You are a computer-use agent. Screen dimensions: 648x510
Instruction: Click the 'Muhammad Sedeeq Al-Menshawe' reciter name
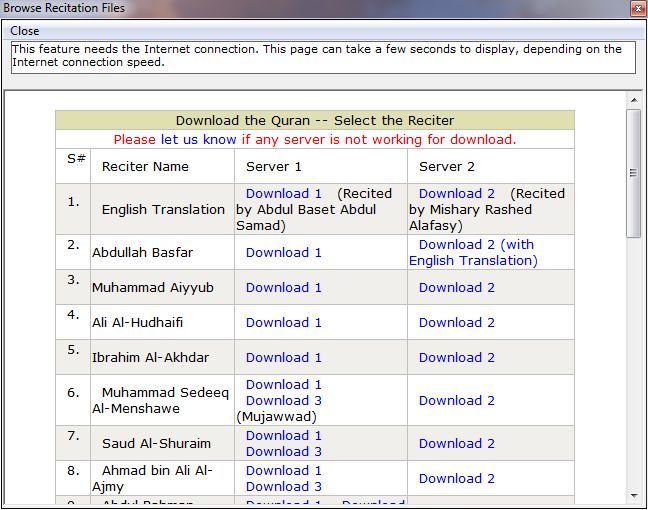[160, 400]
